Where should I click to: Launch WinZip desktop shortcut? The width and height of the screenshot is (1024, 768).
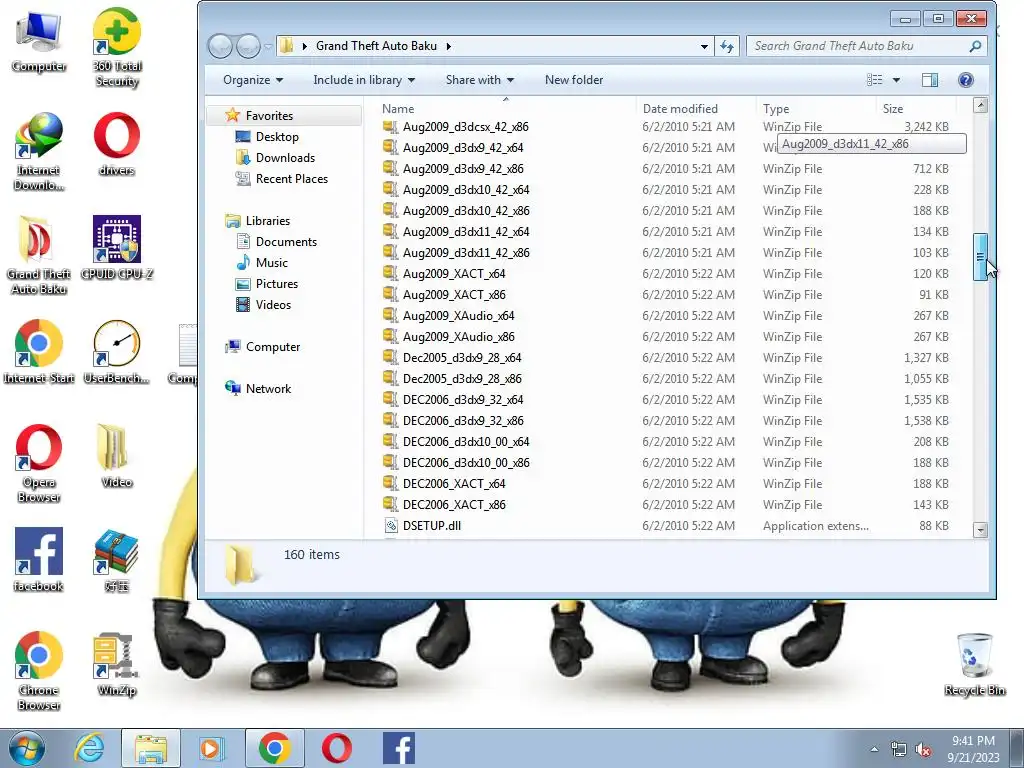pyautogui.click(x=117, y=664)
